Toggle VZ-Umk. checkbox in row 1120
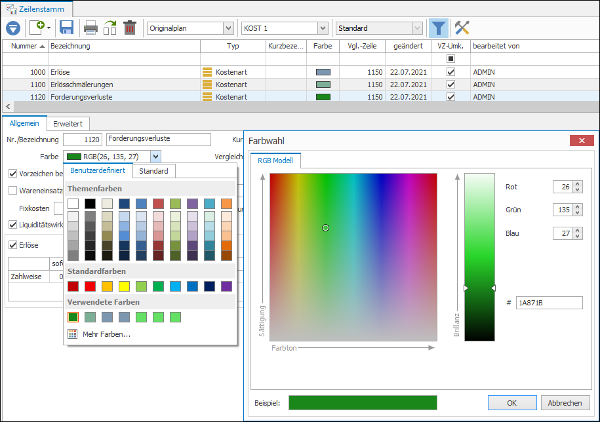 click(451, 96)
